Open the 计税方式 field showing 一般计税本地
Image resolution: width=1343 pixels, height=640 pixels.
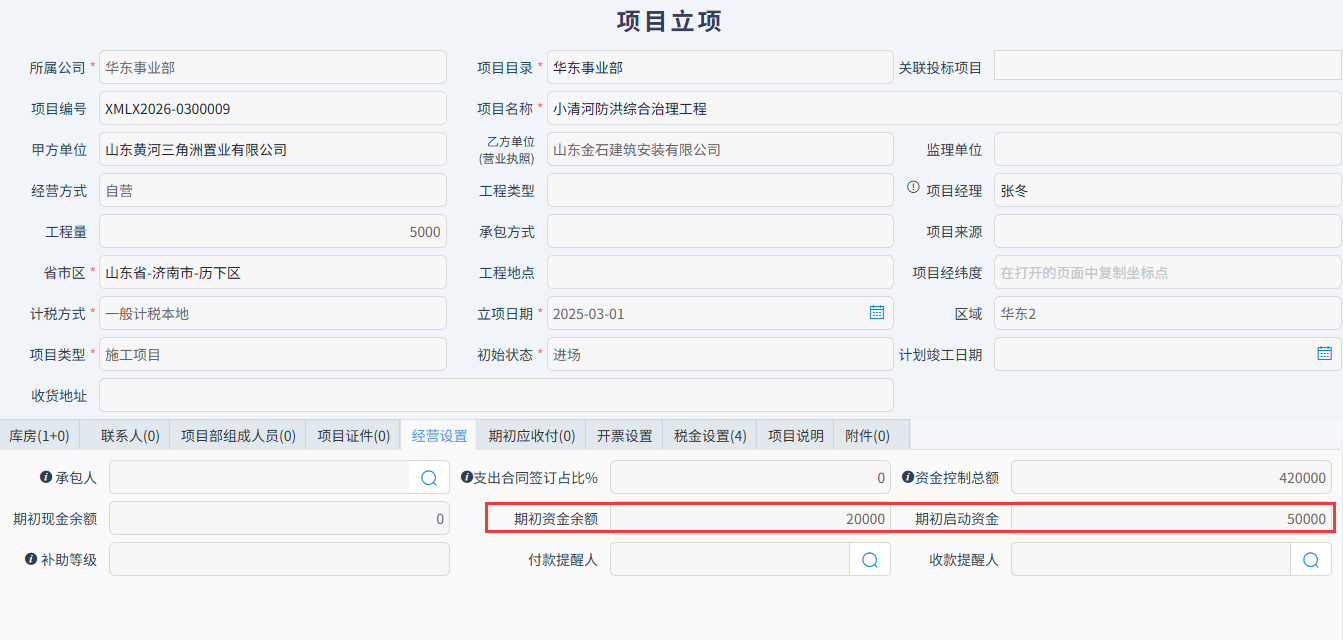coord(273,313)
